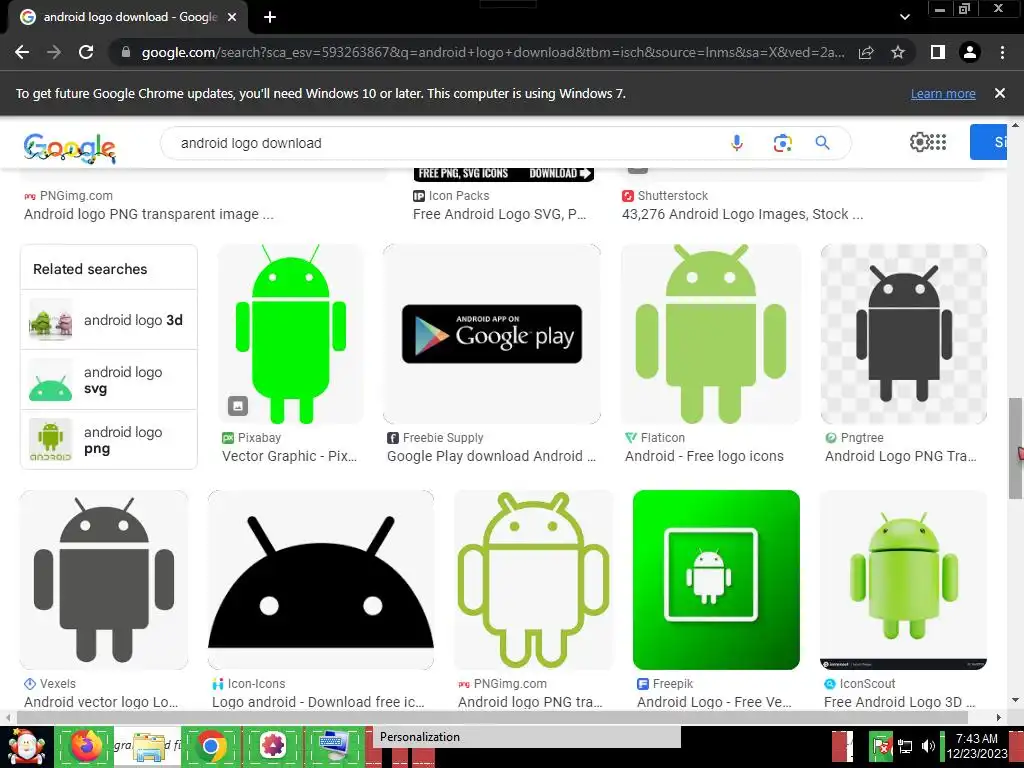This screenshot has width=1024, height=768.
Task: Open File Explorer folder from taskbar
Action: pos(149,746)
